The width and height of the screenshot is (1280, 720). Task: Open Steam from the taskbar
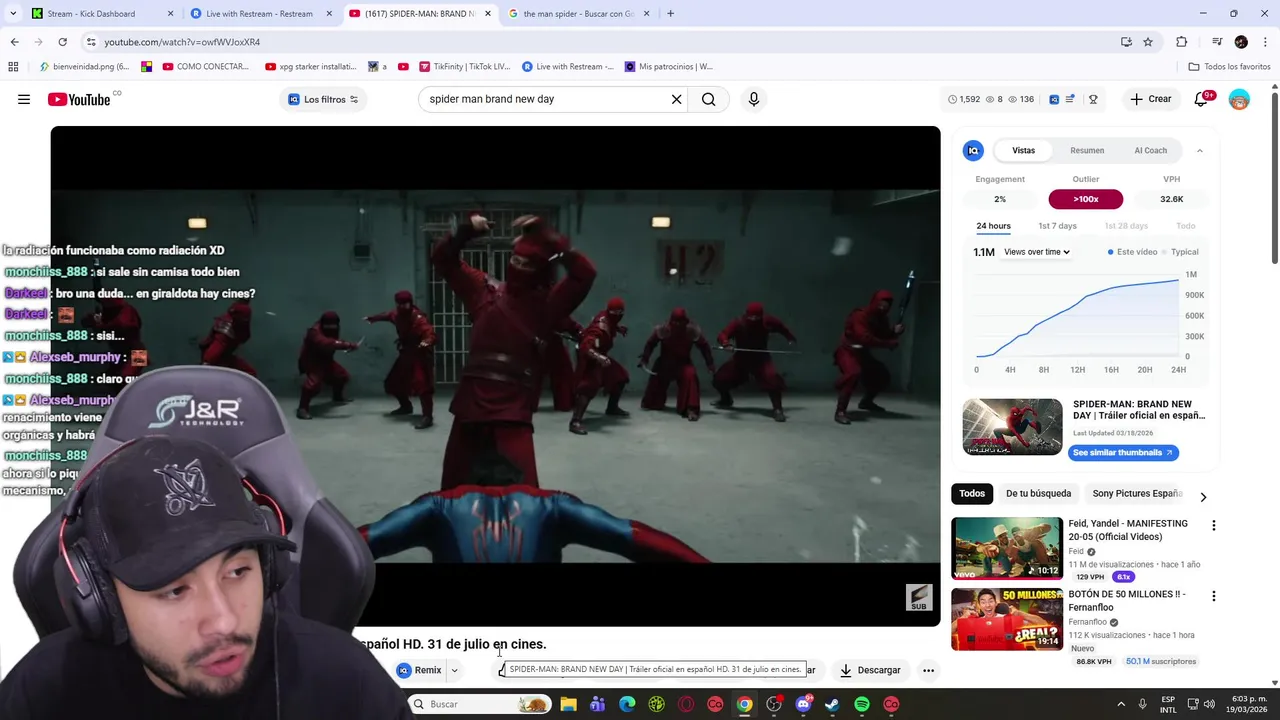[x=832, y=704]
